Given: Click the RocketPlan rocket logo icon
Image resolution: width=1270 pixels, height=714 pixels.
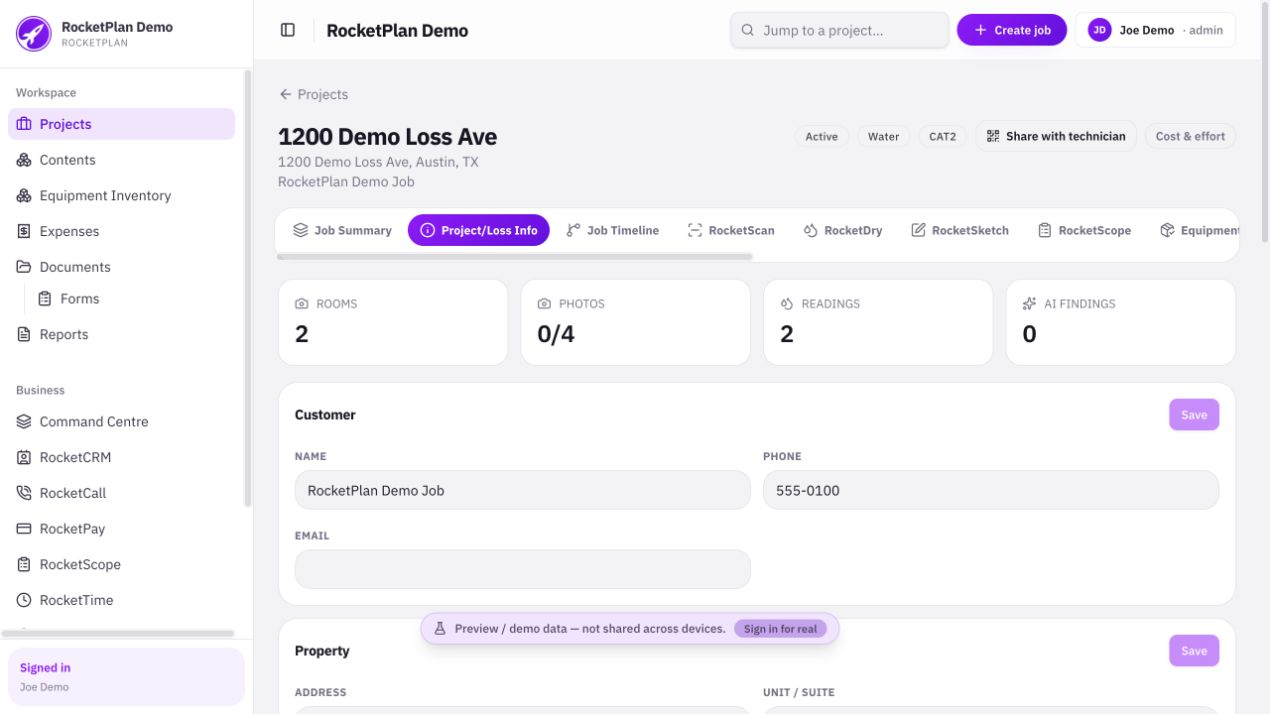Looking at the screenshot, I should (34, 34).
